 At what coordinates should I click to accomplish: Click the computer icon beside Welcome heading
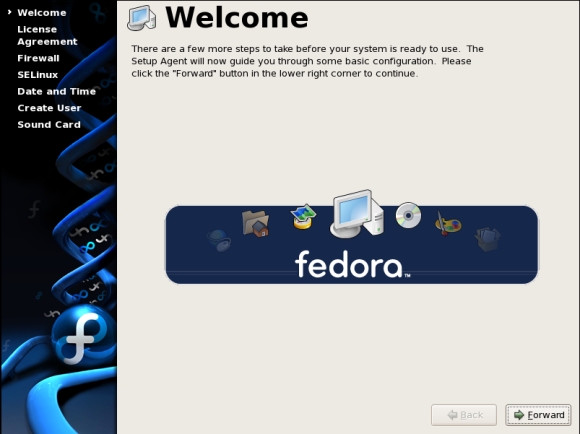[x=141, y=18]
